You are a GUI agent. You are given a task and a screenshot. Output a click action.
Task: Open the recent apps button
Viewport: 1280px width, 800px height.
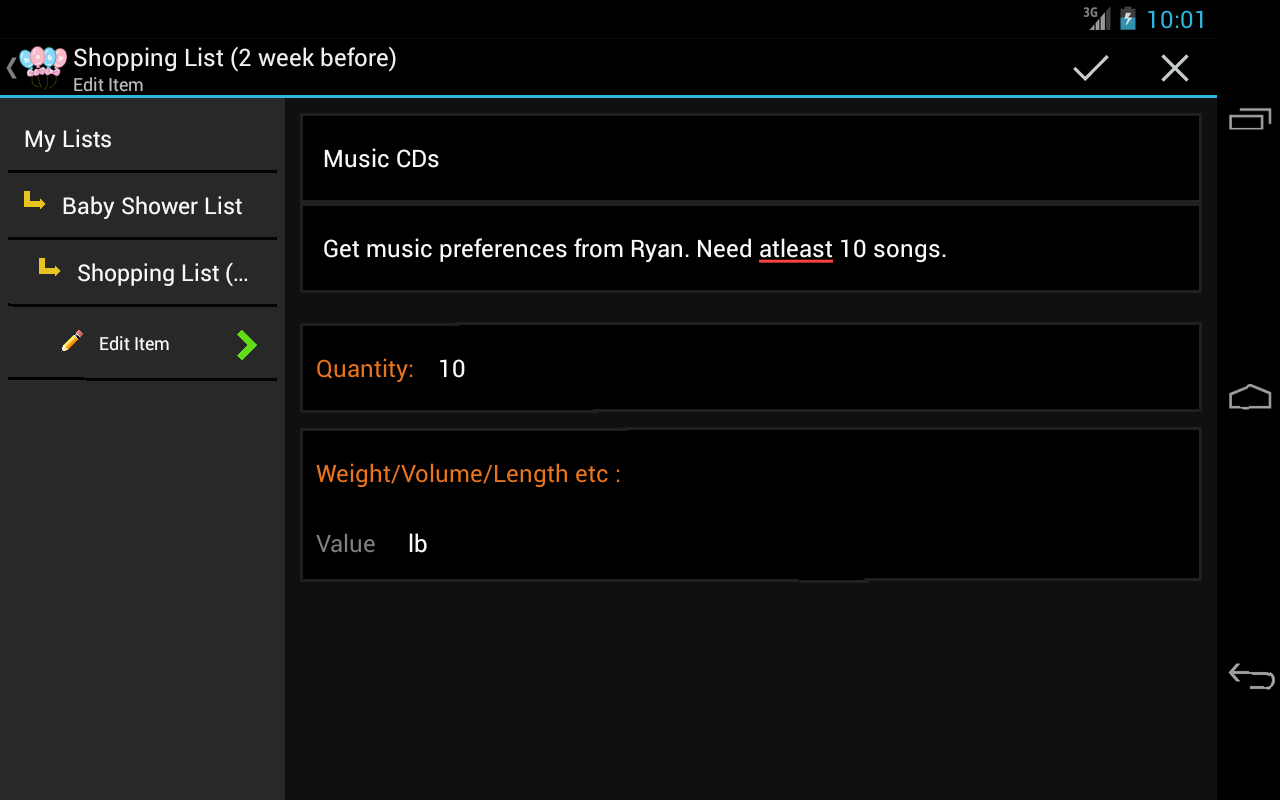point(1250,119)
